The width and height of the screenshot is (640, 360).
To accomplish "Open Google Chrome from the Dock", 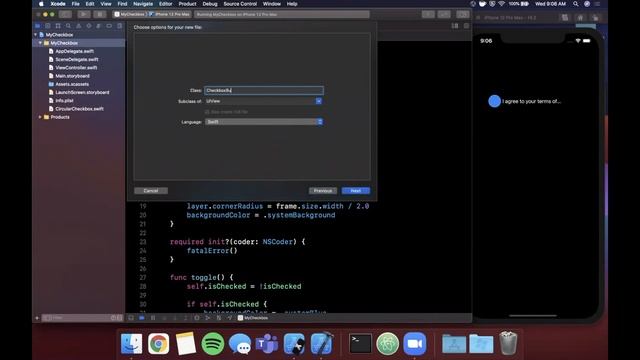I will 158,343.
